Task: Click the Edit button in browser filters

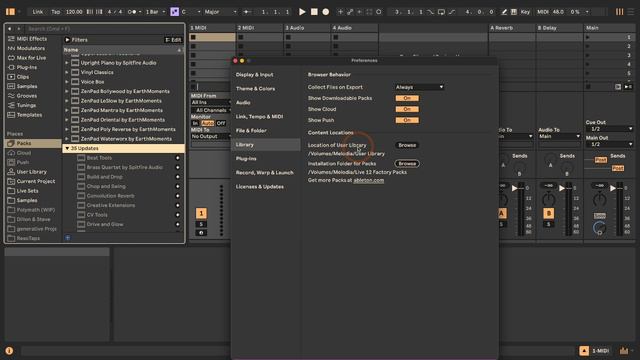Action: [x=173, y=40]
